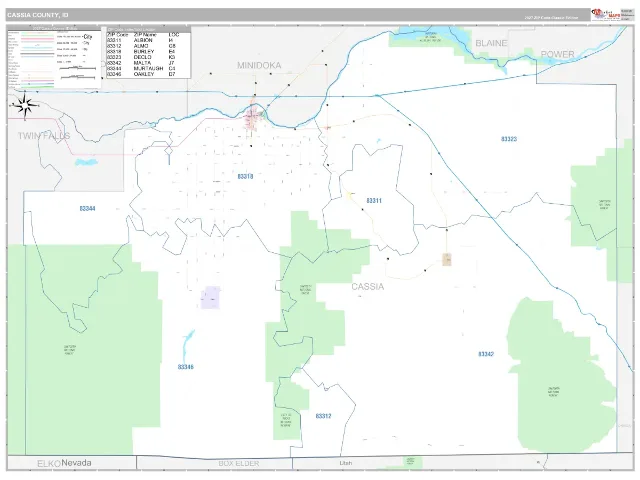Click the yellow Albion town marker
The width and height of the screenshot is (640, 480).
[x=349, y=196]
